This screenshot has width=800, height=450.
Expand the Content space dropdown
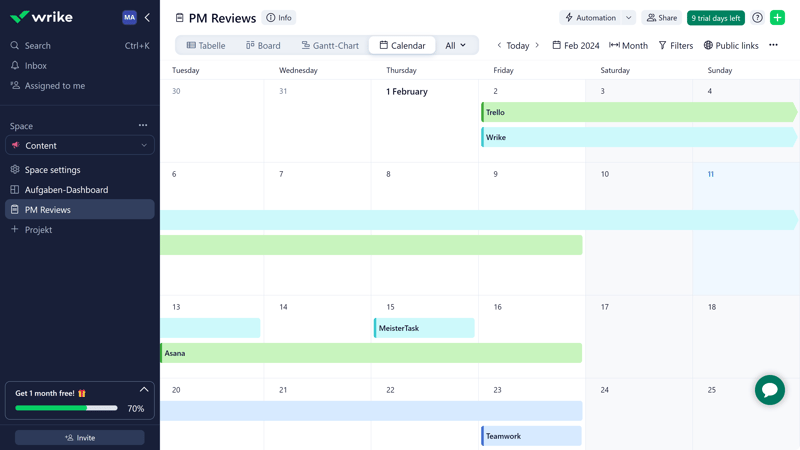tap(80, 145)
